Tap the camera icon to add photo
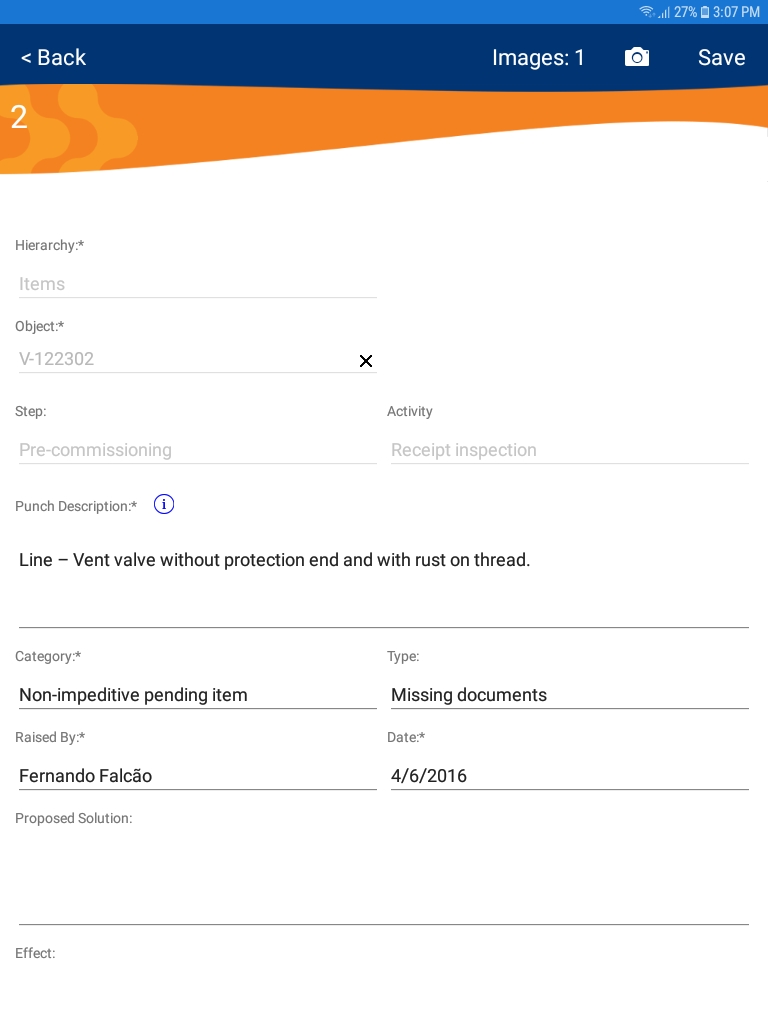 [x=637, y=57]
